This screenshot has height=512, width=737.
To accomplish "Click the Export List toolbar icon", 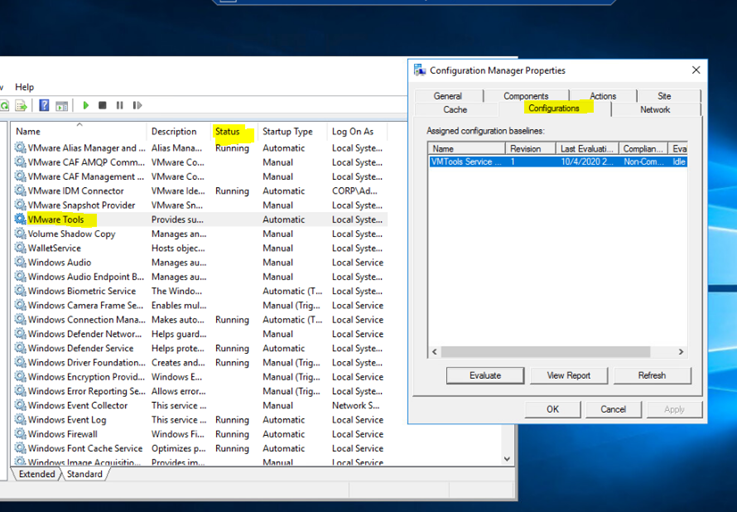I will point(21,105).
